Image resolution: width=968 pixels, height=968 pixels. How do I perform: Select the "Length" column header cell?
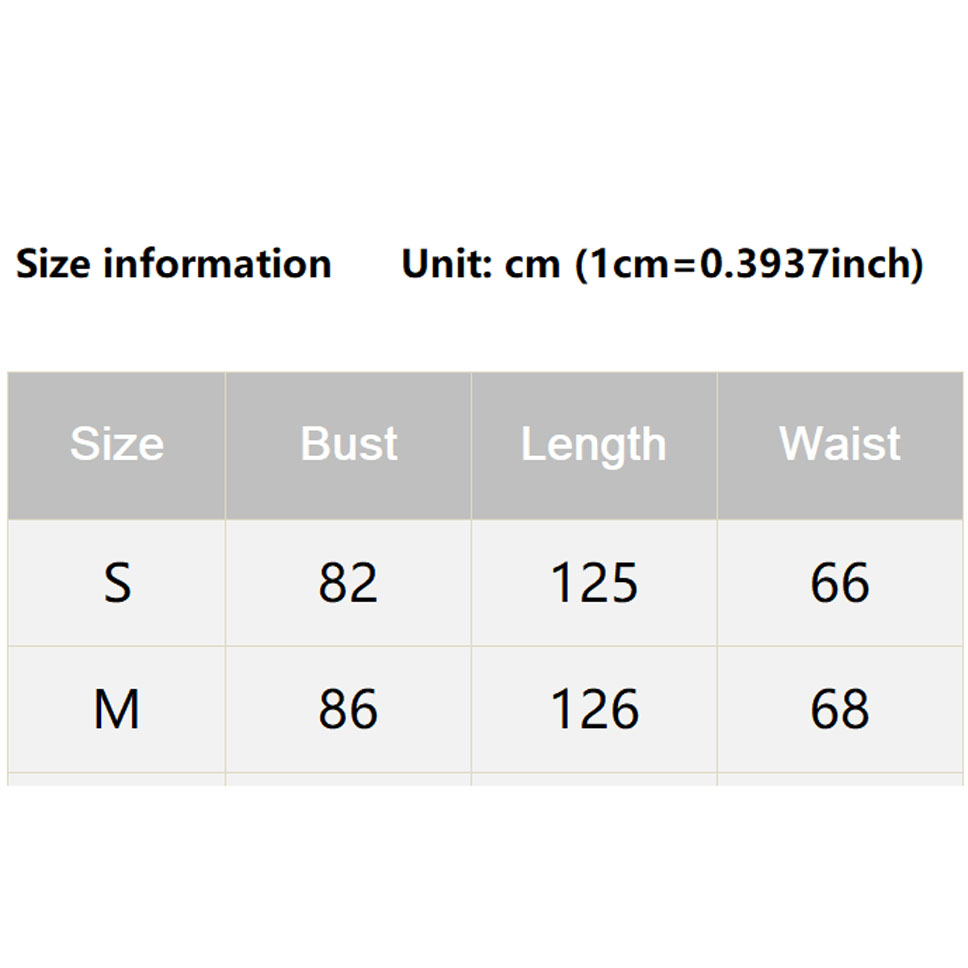coord(594,445)
